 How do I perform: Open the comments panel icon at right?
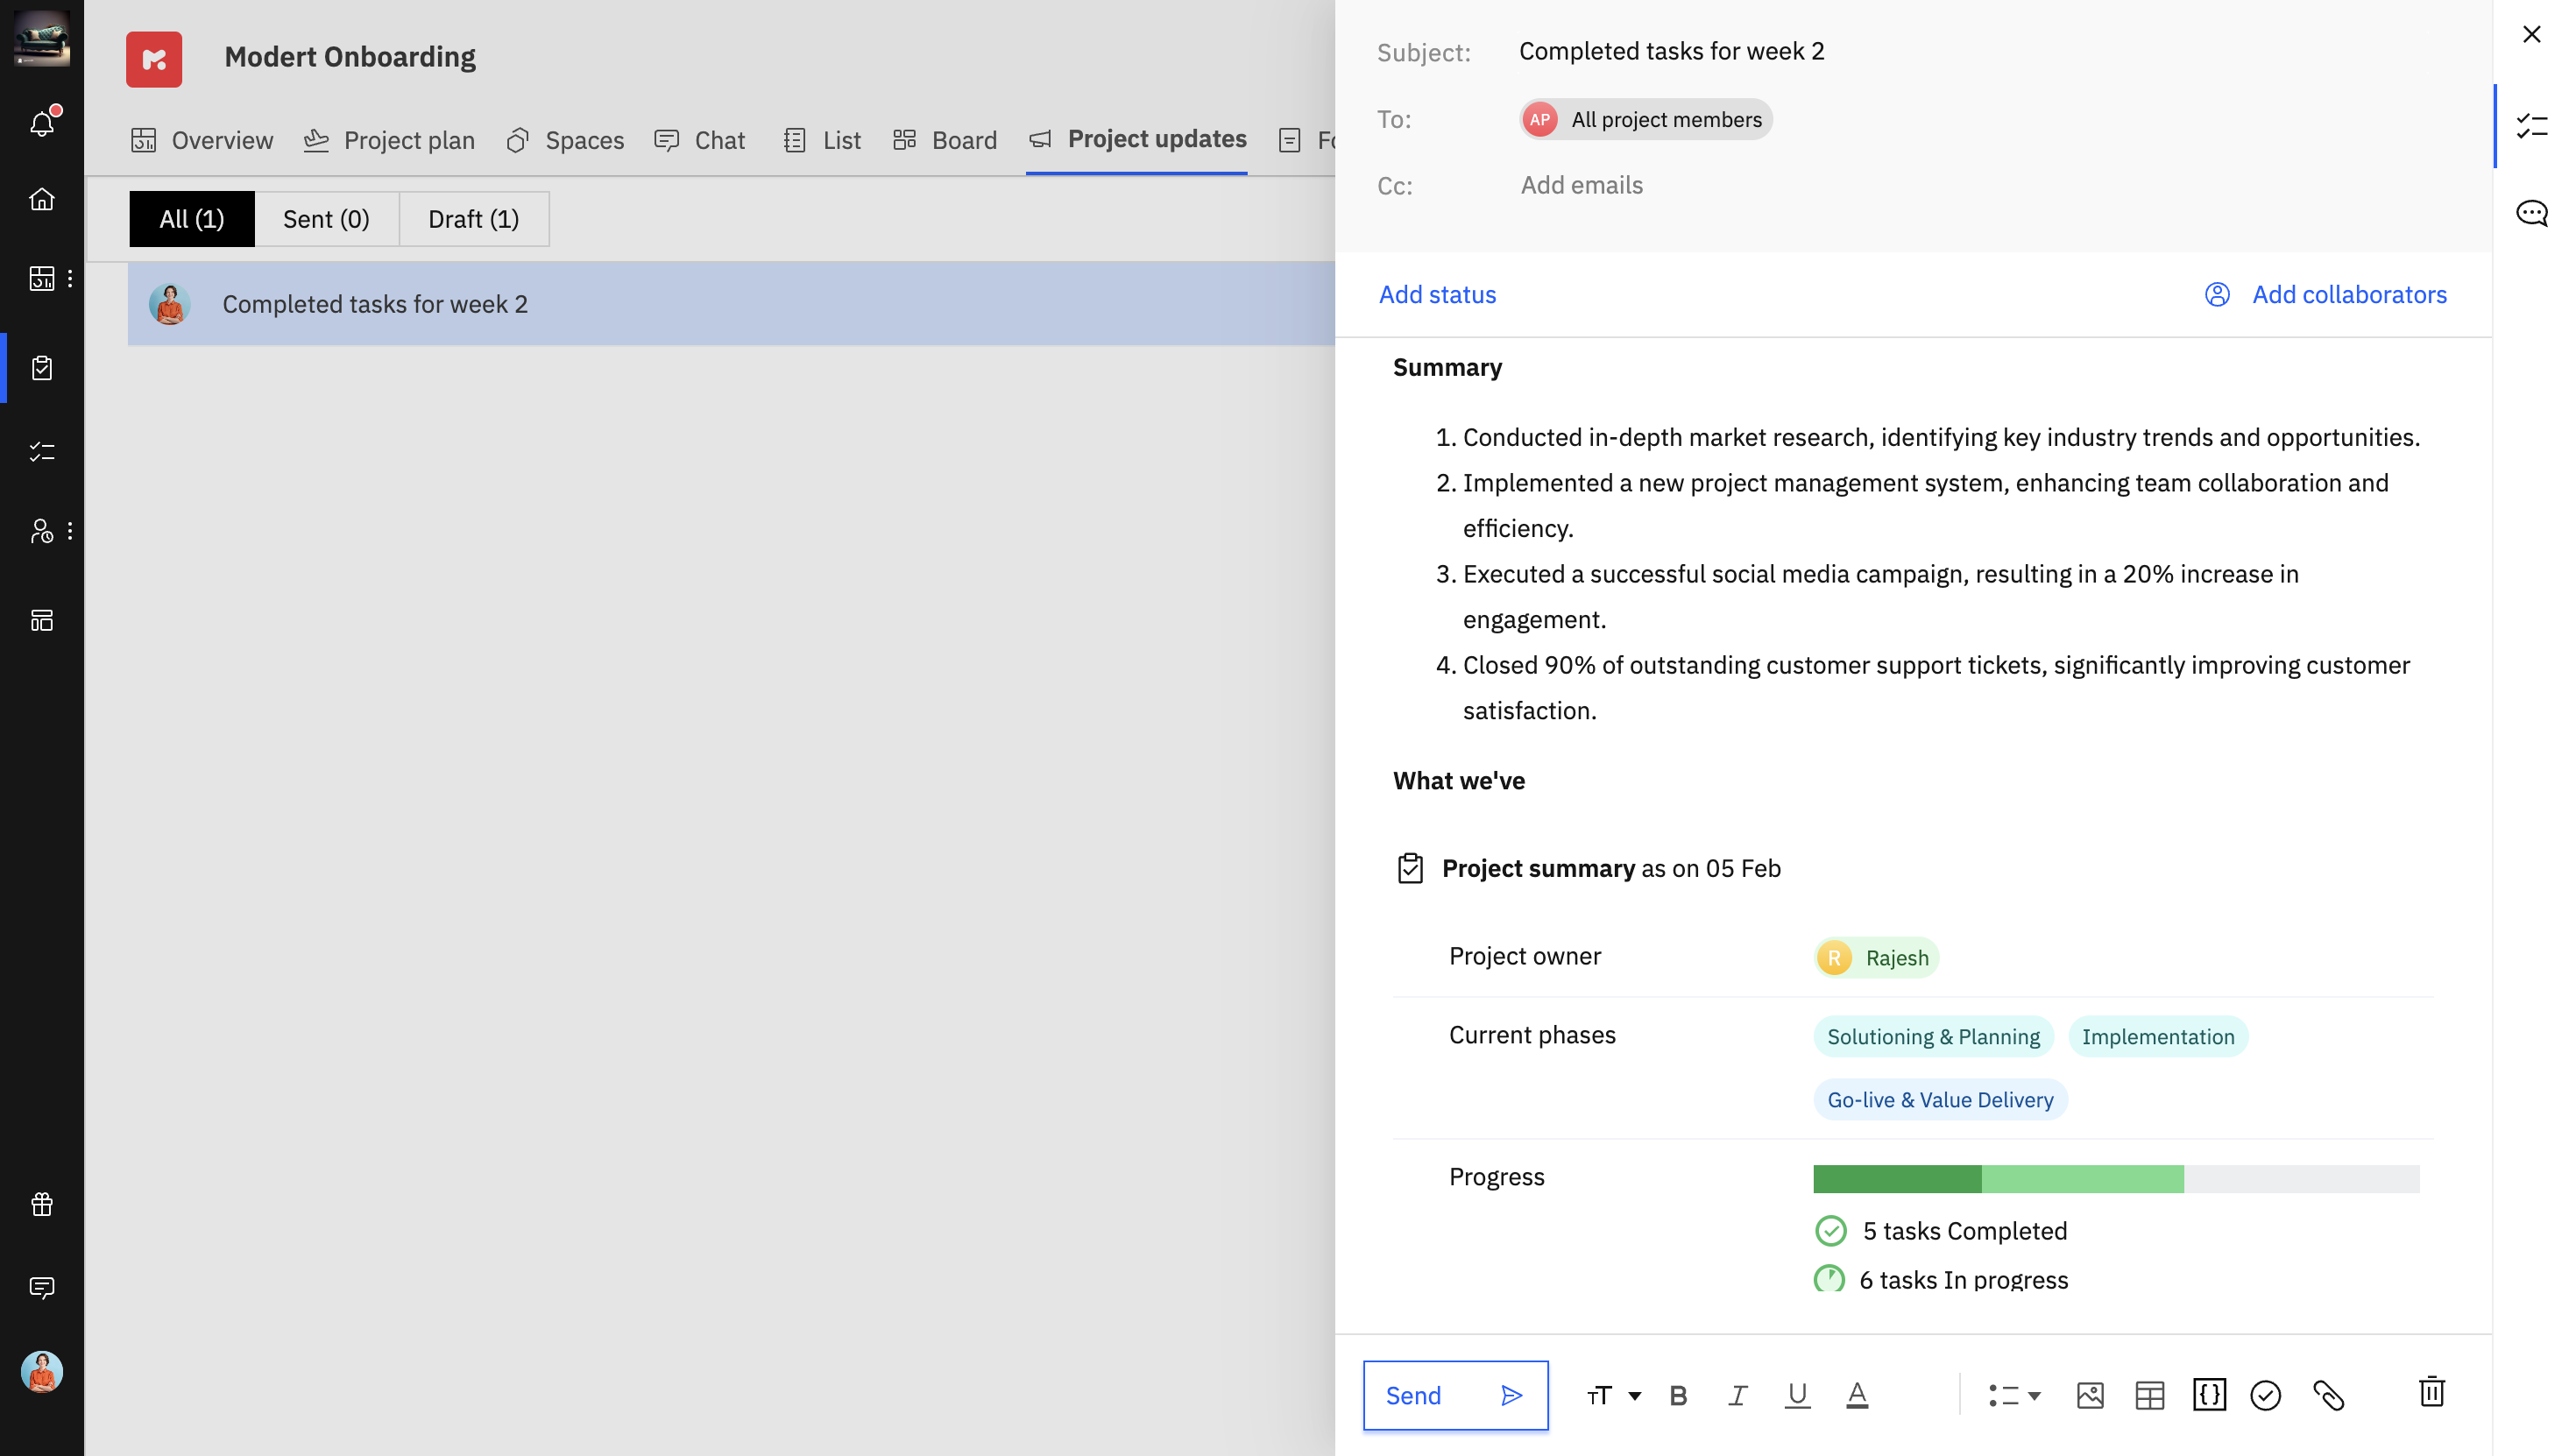coord(2532,213)
